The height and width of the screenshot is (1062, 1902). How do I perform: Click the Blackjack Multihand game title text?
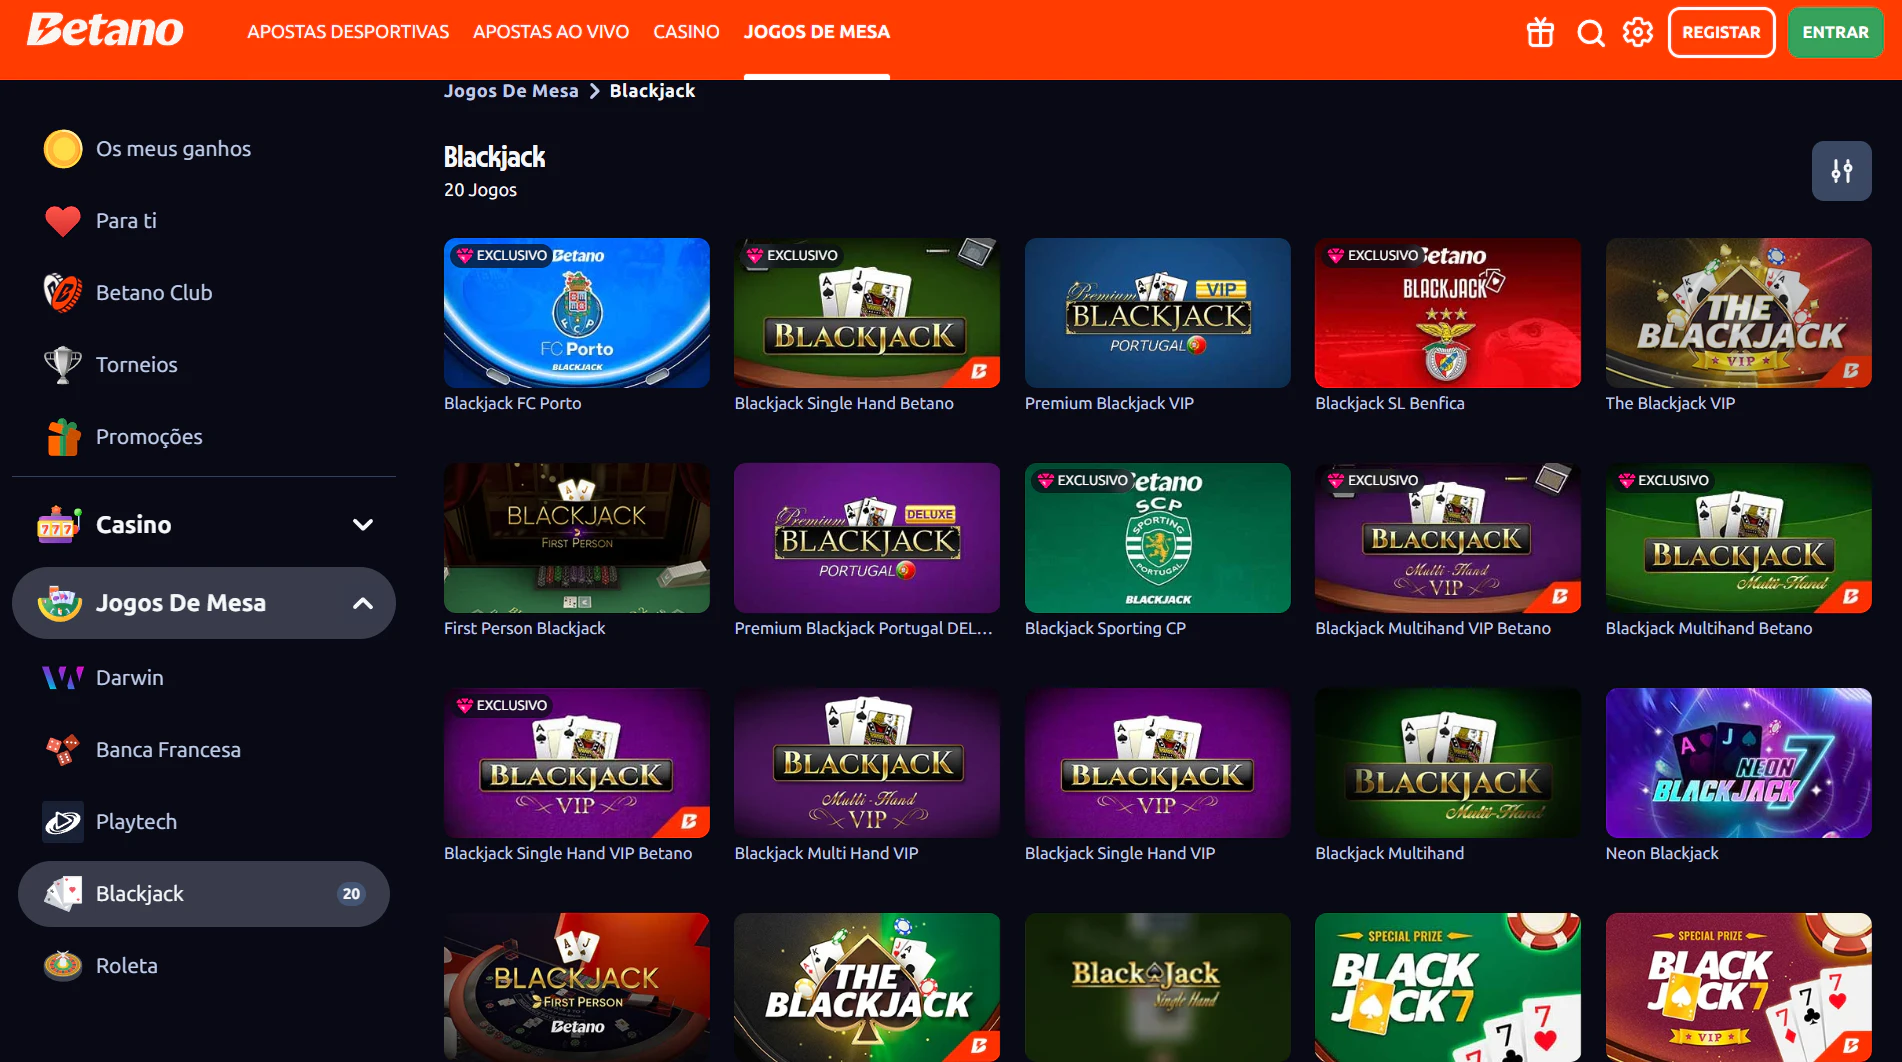point(1390,853)
